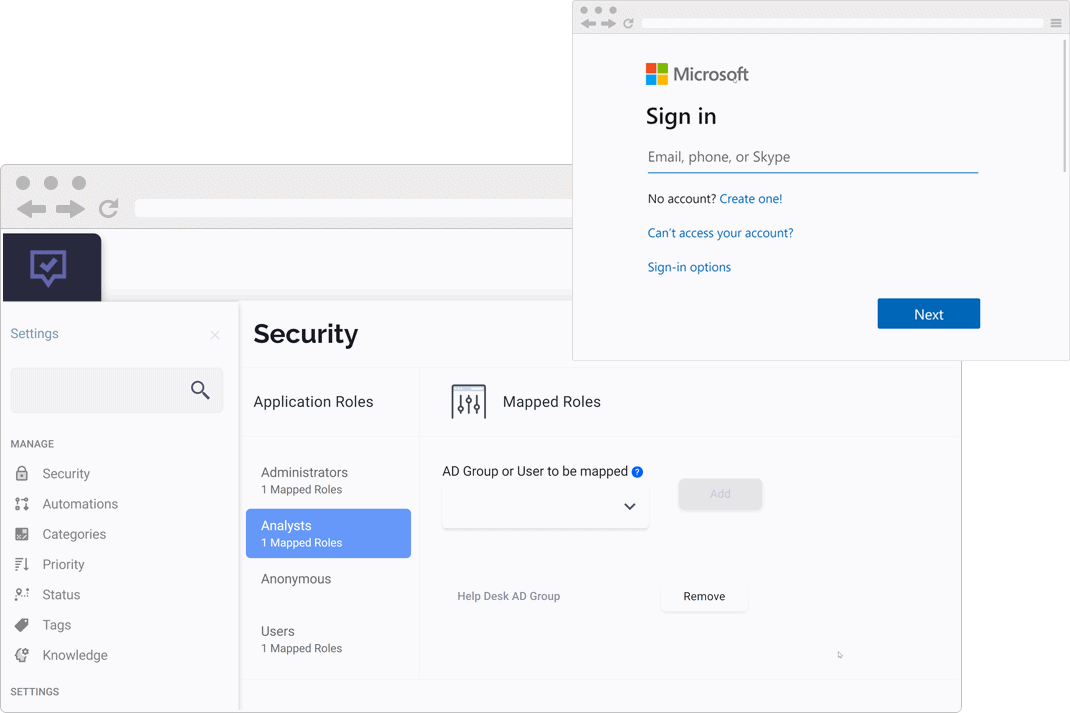Click the Status icon in sidebar

click(22, 594)
